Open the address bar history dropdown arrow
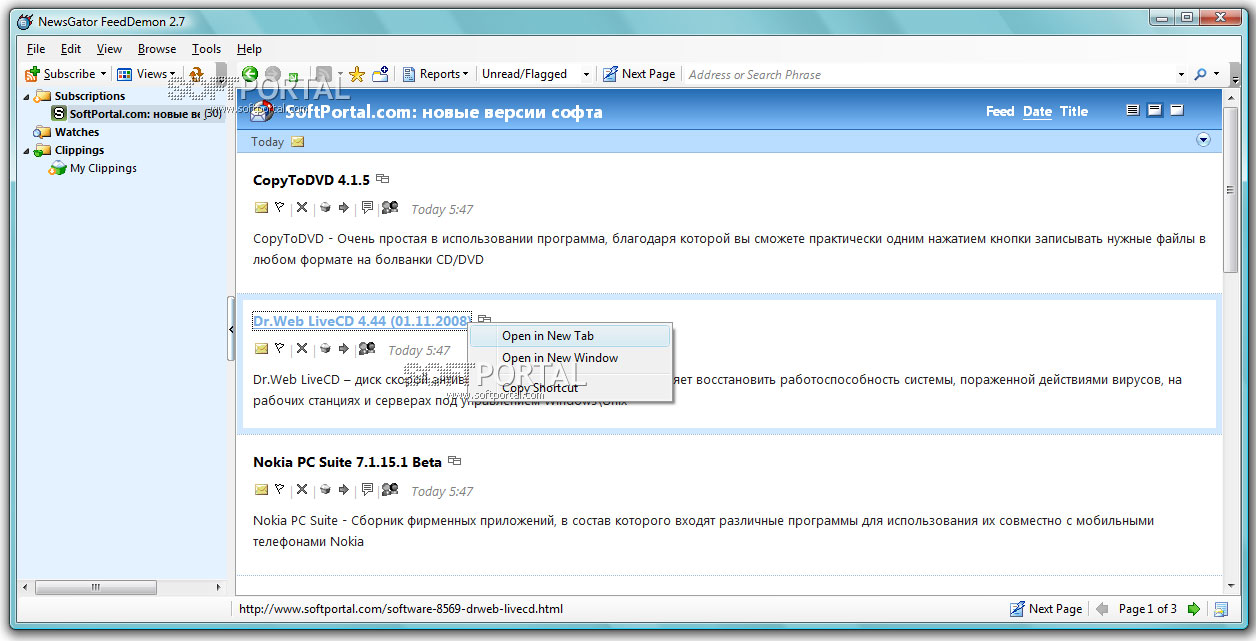Screen dimensions: 1256x641 (1181, 74)
